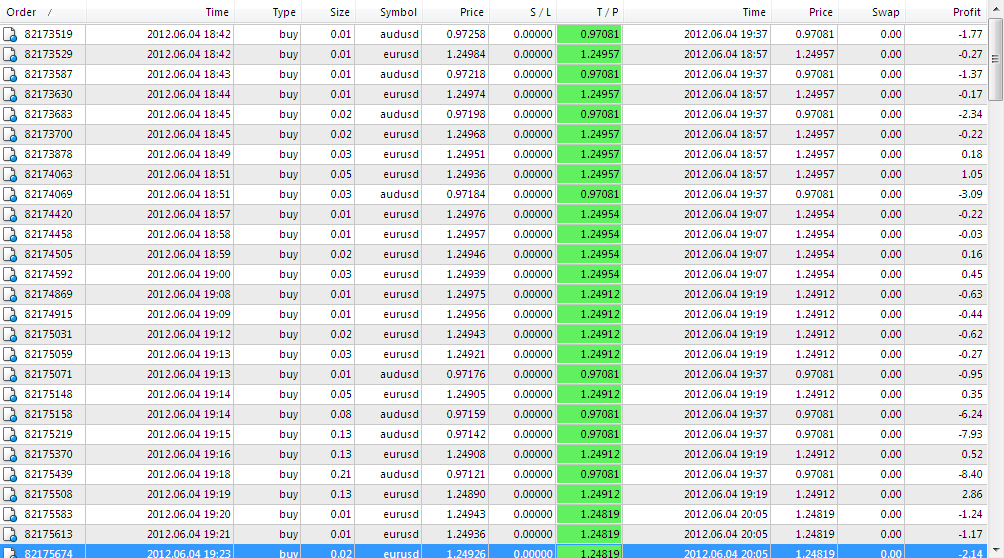Click the order icon for 82173683

(x=10, y=115)
